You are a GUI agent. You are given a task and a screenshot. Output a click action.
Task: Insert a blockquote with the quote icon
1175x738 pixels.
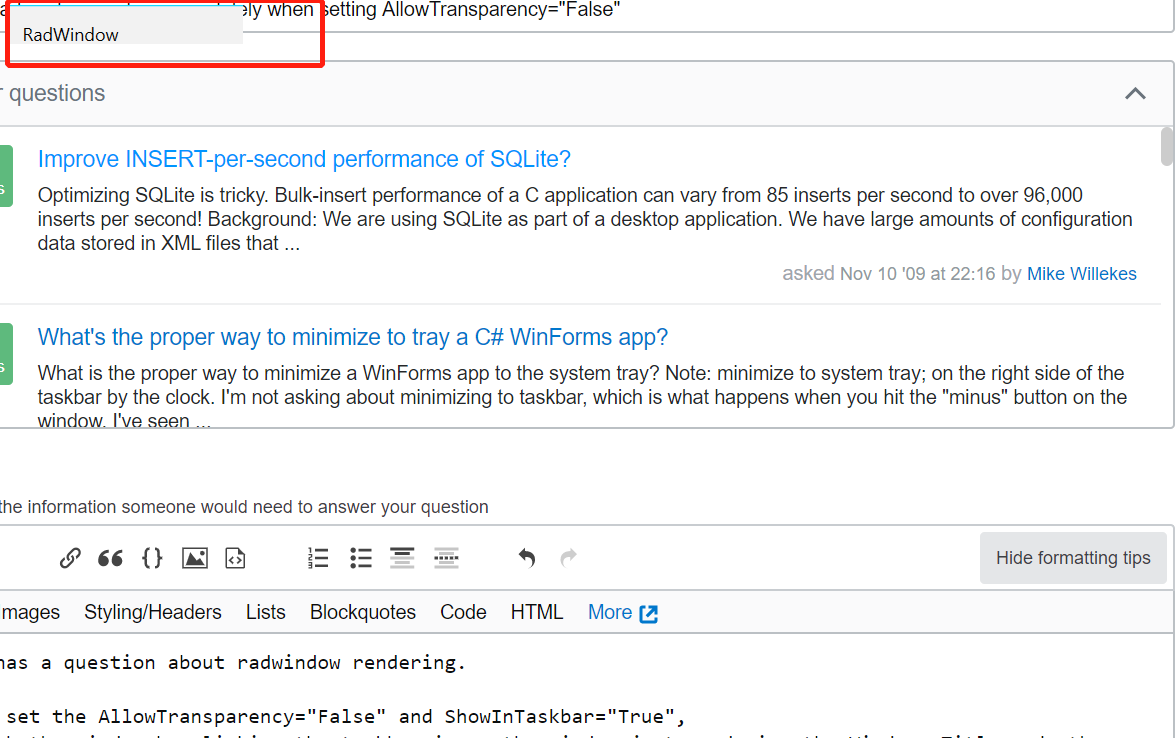click(110, 558)
